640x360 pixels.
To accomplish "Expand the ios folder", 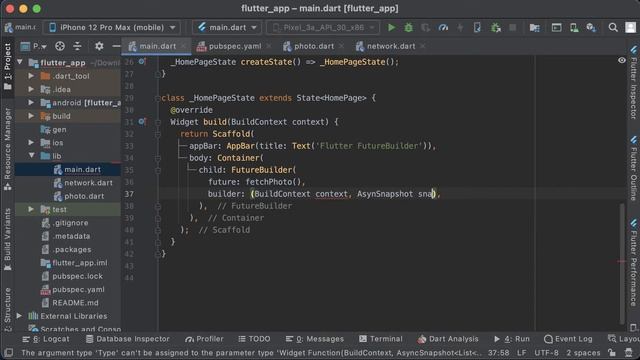I will point(31,142).
